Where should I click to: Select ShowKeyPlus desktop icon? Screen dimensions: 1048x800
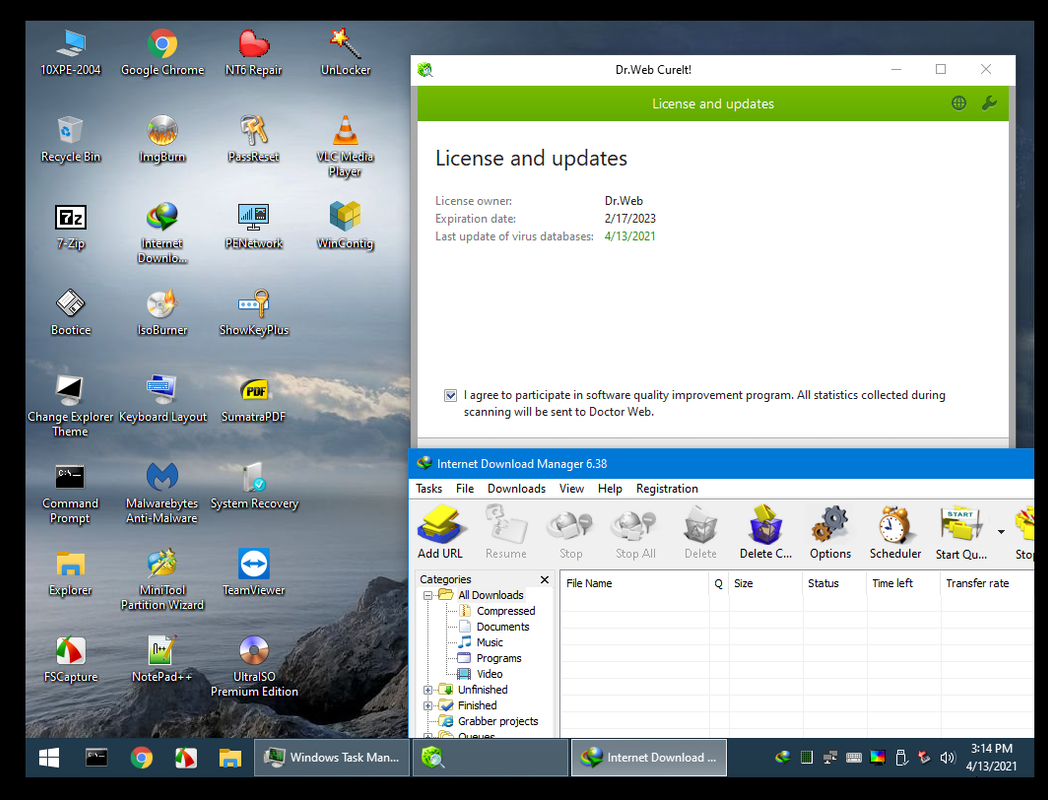pos(253,312)
